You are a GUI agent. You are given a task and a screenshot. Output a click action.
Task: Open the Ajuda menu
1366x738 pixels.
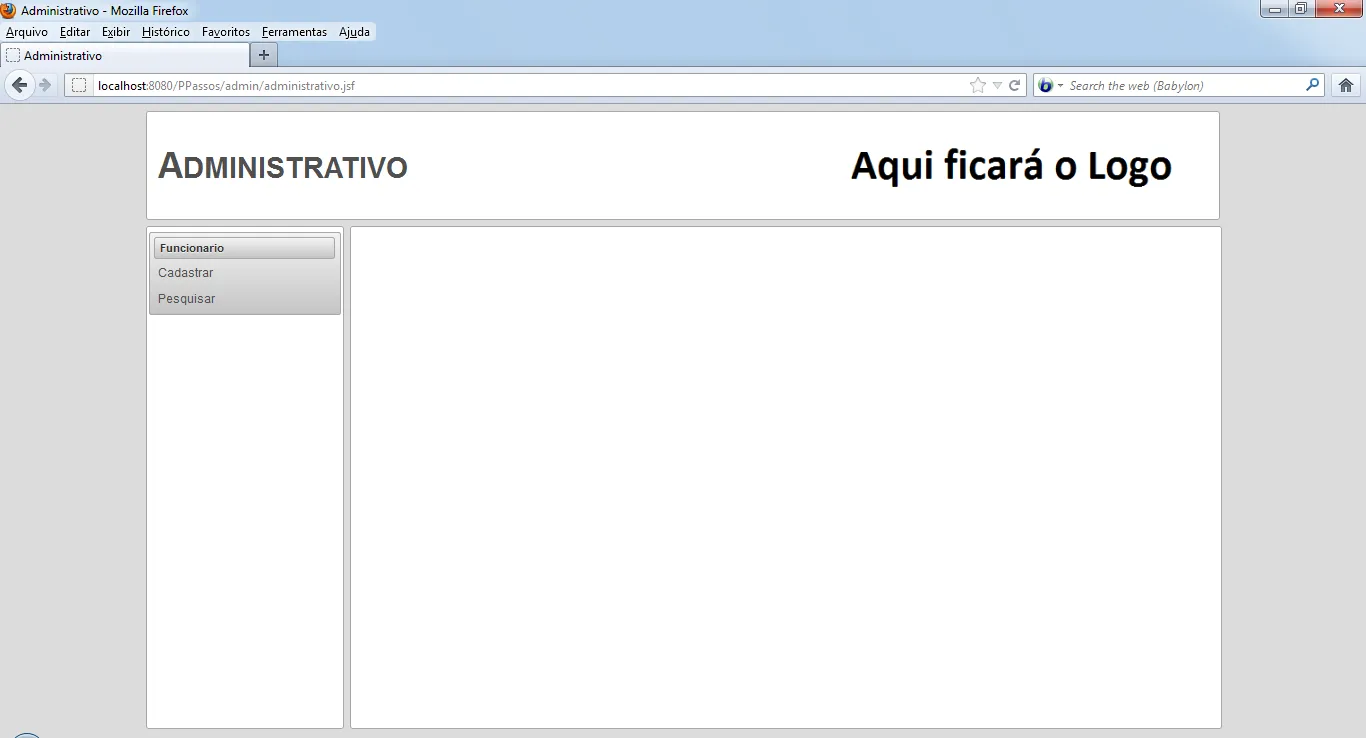[x=354, y=32]
